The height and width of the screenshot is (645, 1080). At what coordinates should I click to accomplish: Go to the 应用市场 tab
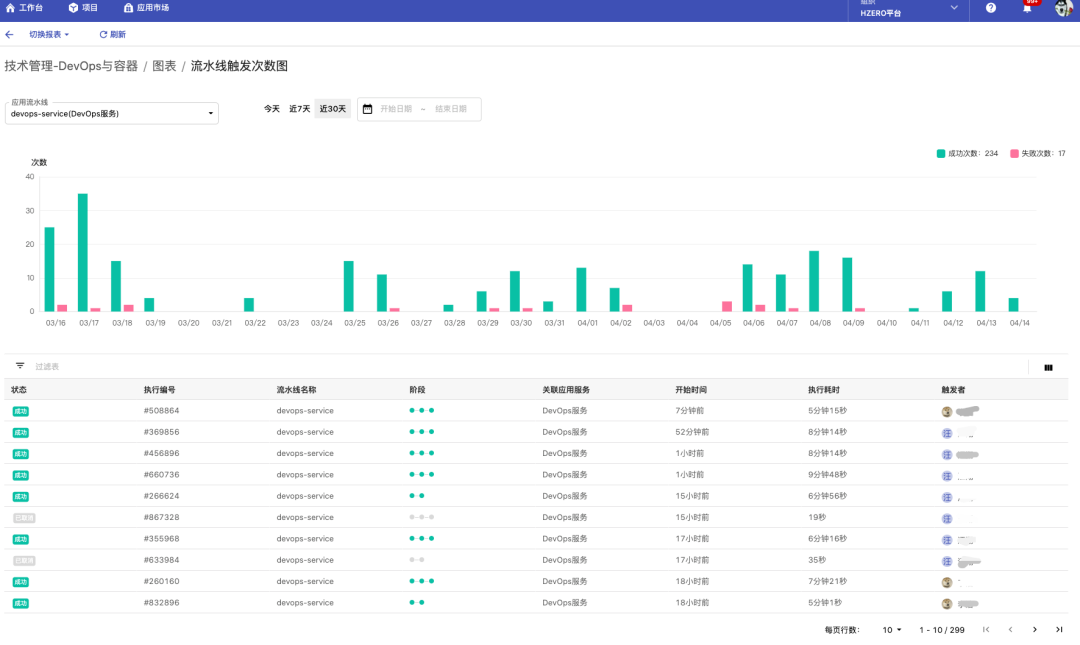146,8
